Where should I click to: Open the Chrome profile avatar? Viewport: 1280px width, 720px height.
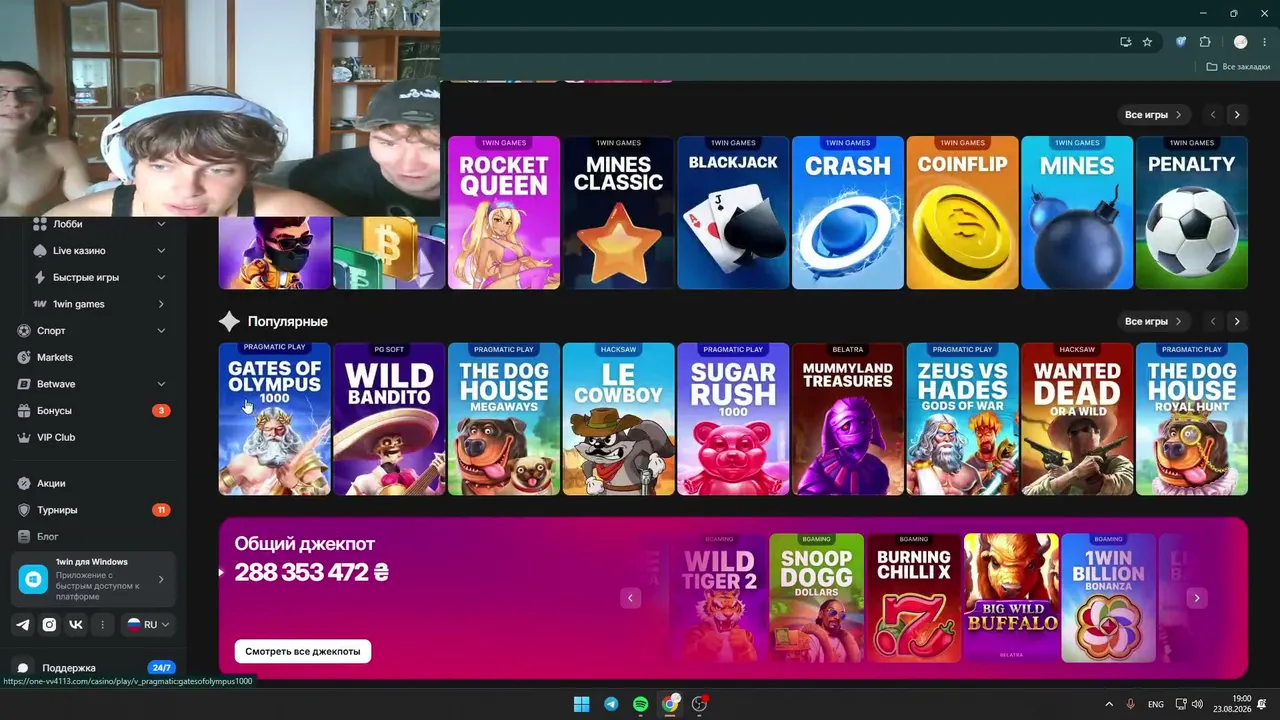click(1241, 42)
